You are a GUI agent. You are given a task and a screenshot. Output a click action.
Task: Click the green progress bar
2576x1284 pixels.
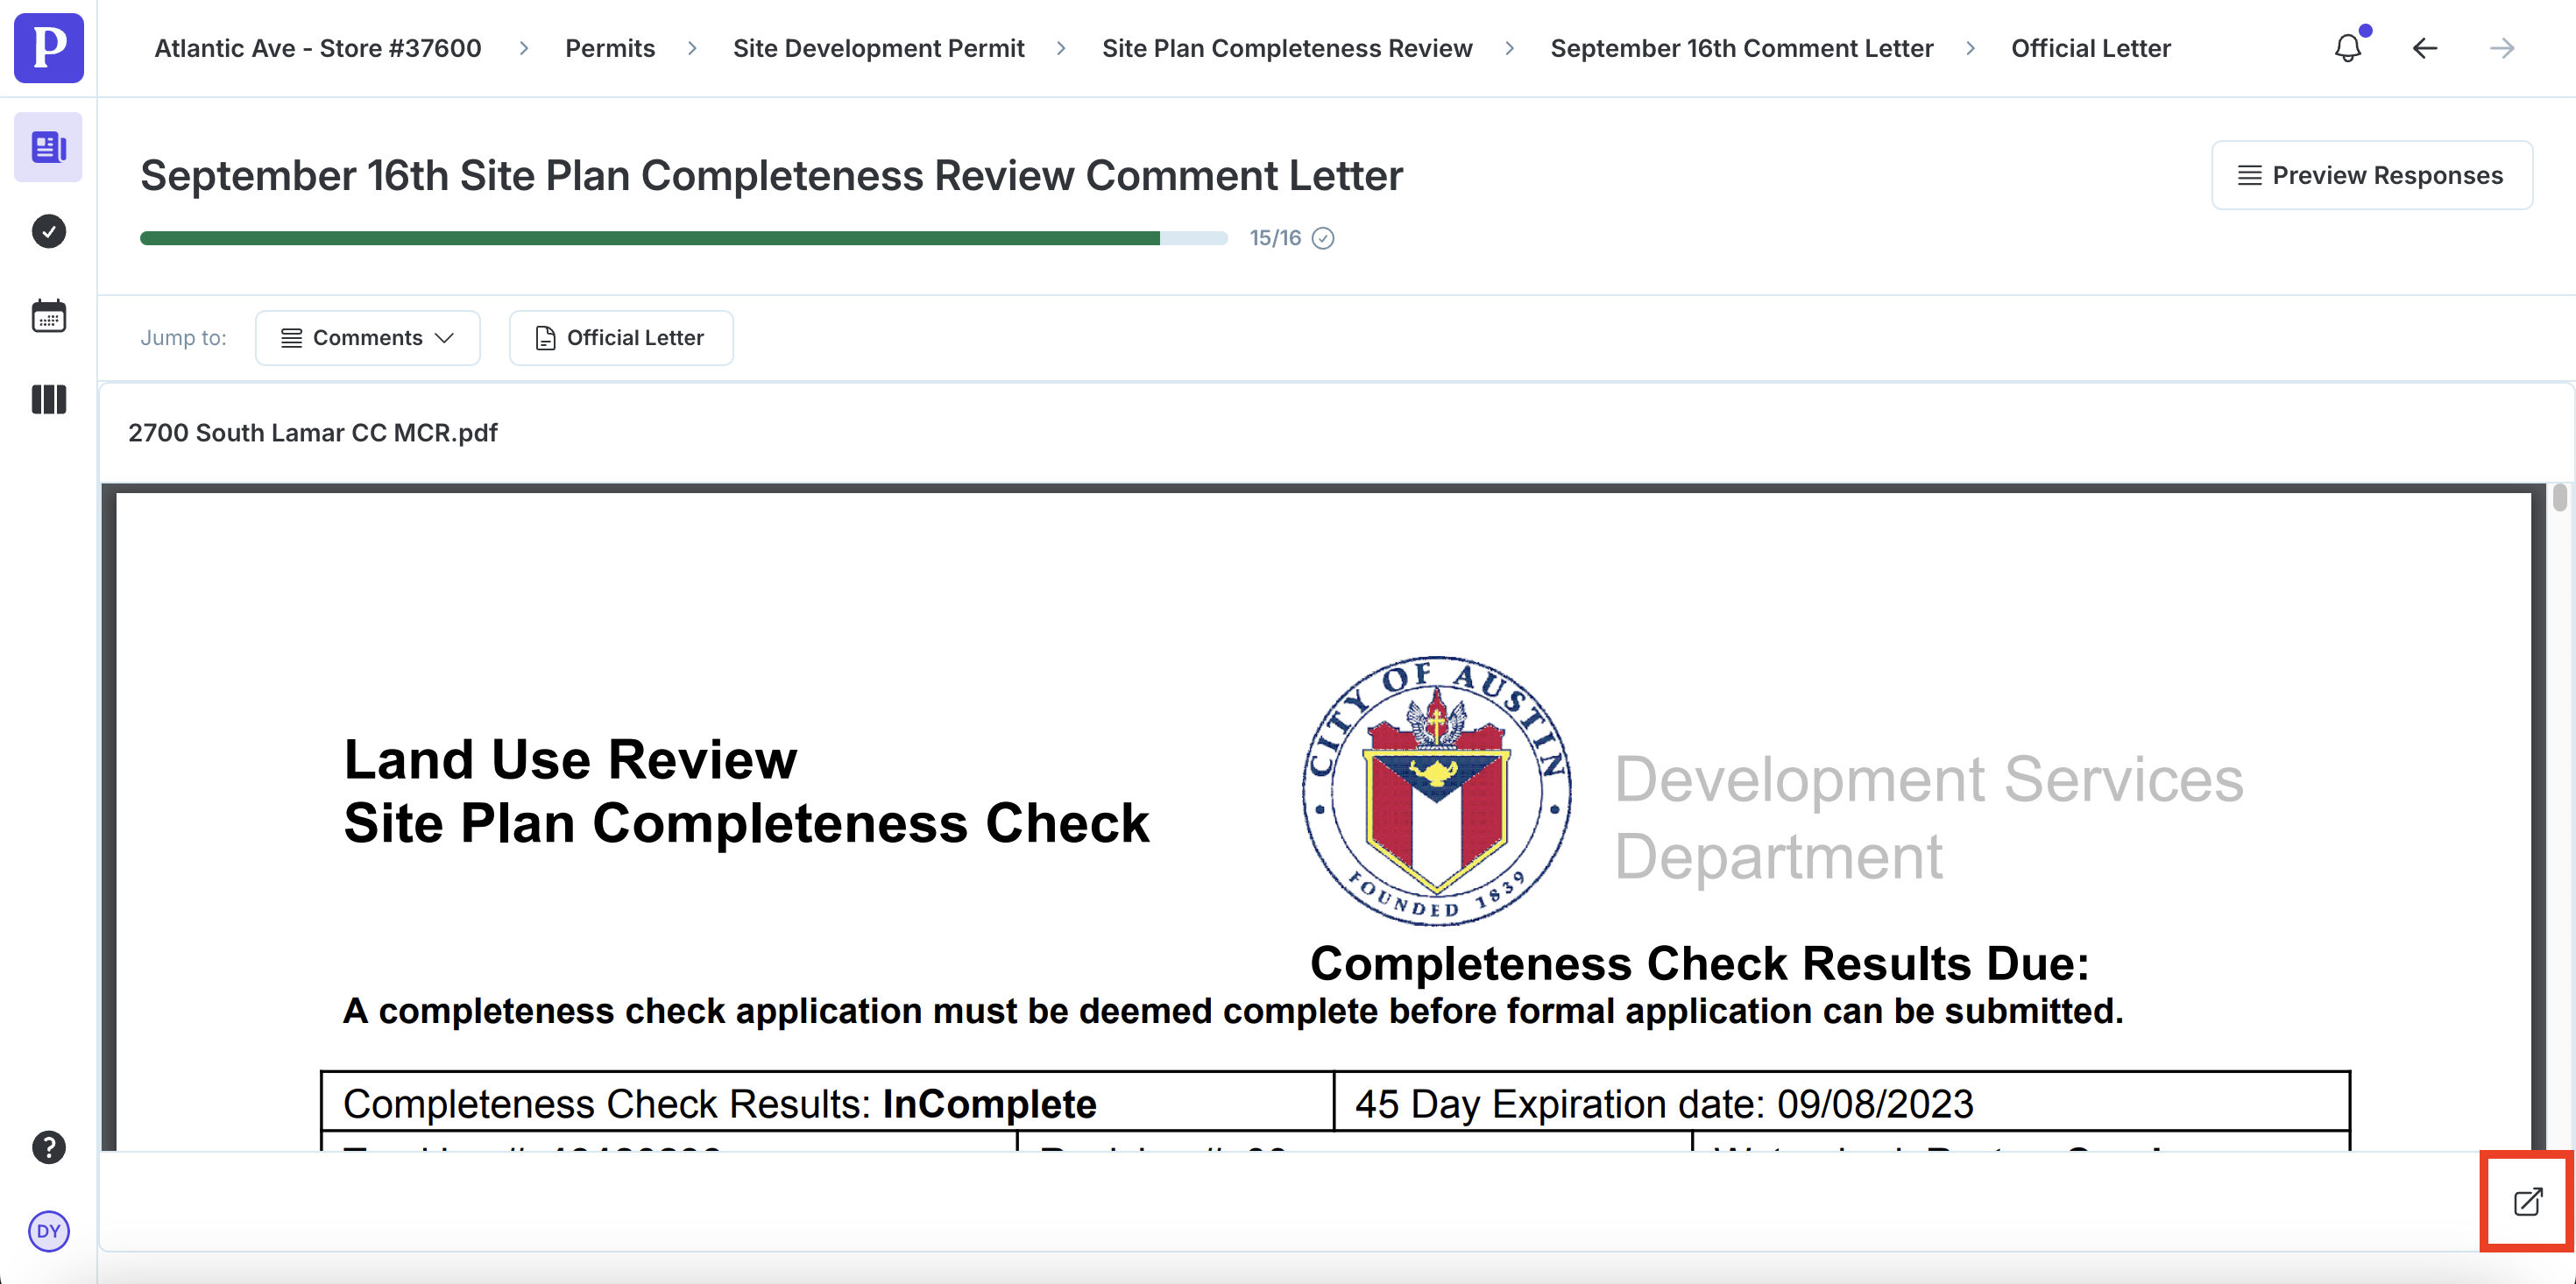tap(650, 238)
